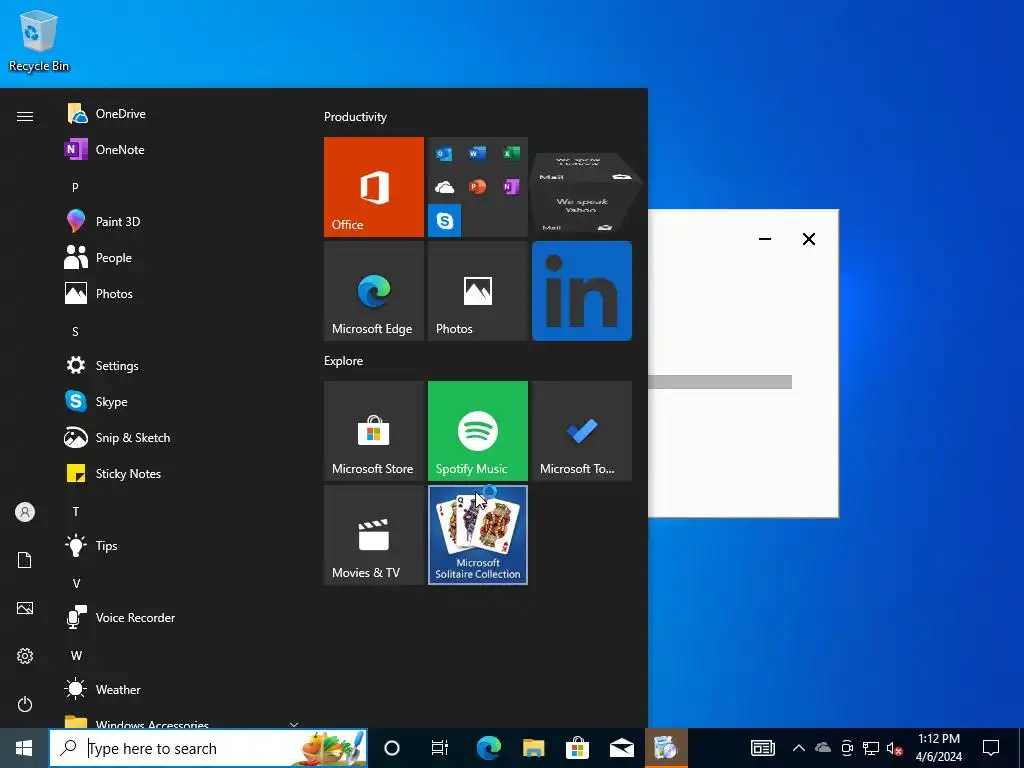The height and width of the screenshot is (768, 1024).
Task: Open Documents from Start sidebar
Action: [x=25, y=560]
